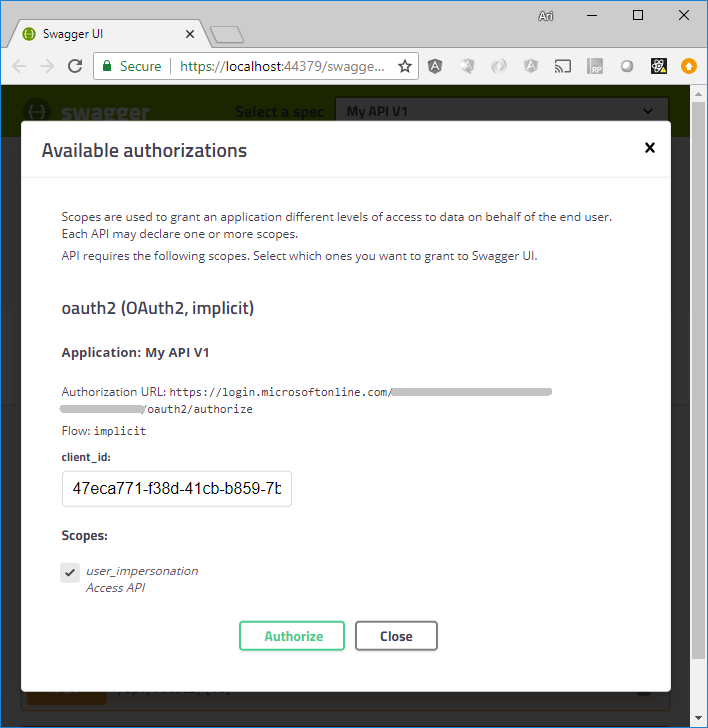Click the green Authorize button
This screenshot has width=708, height=728.
pyautogui.click(x=292, y=636)
